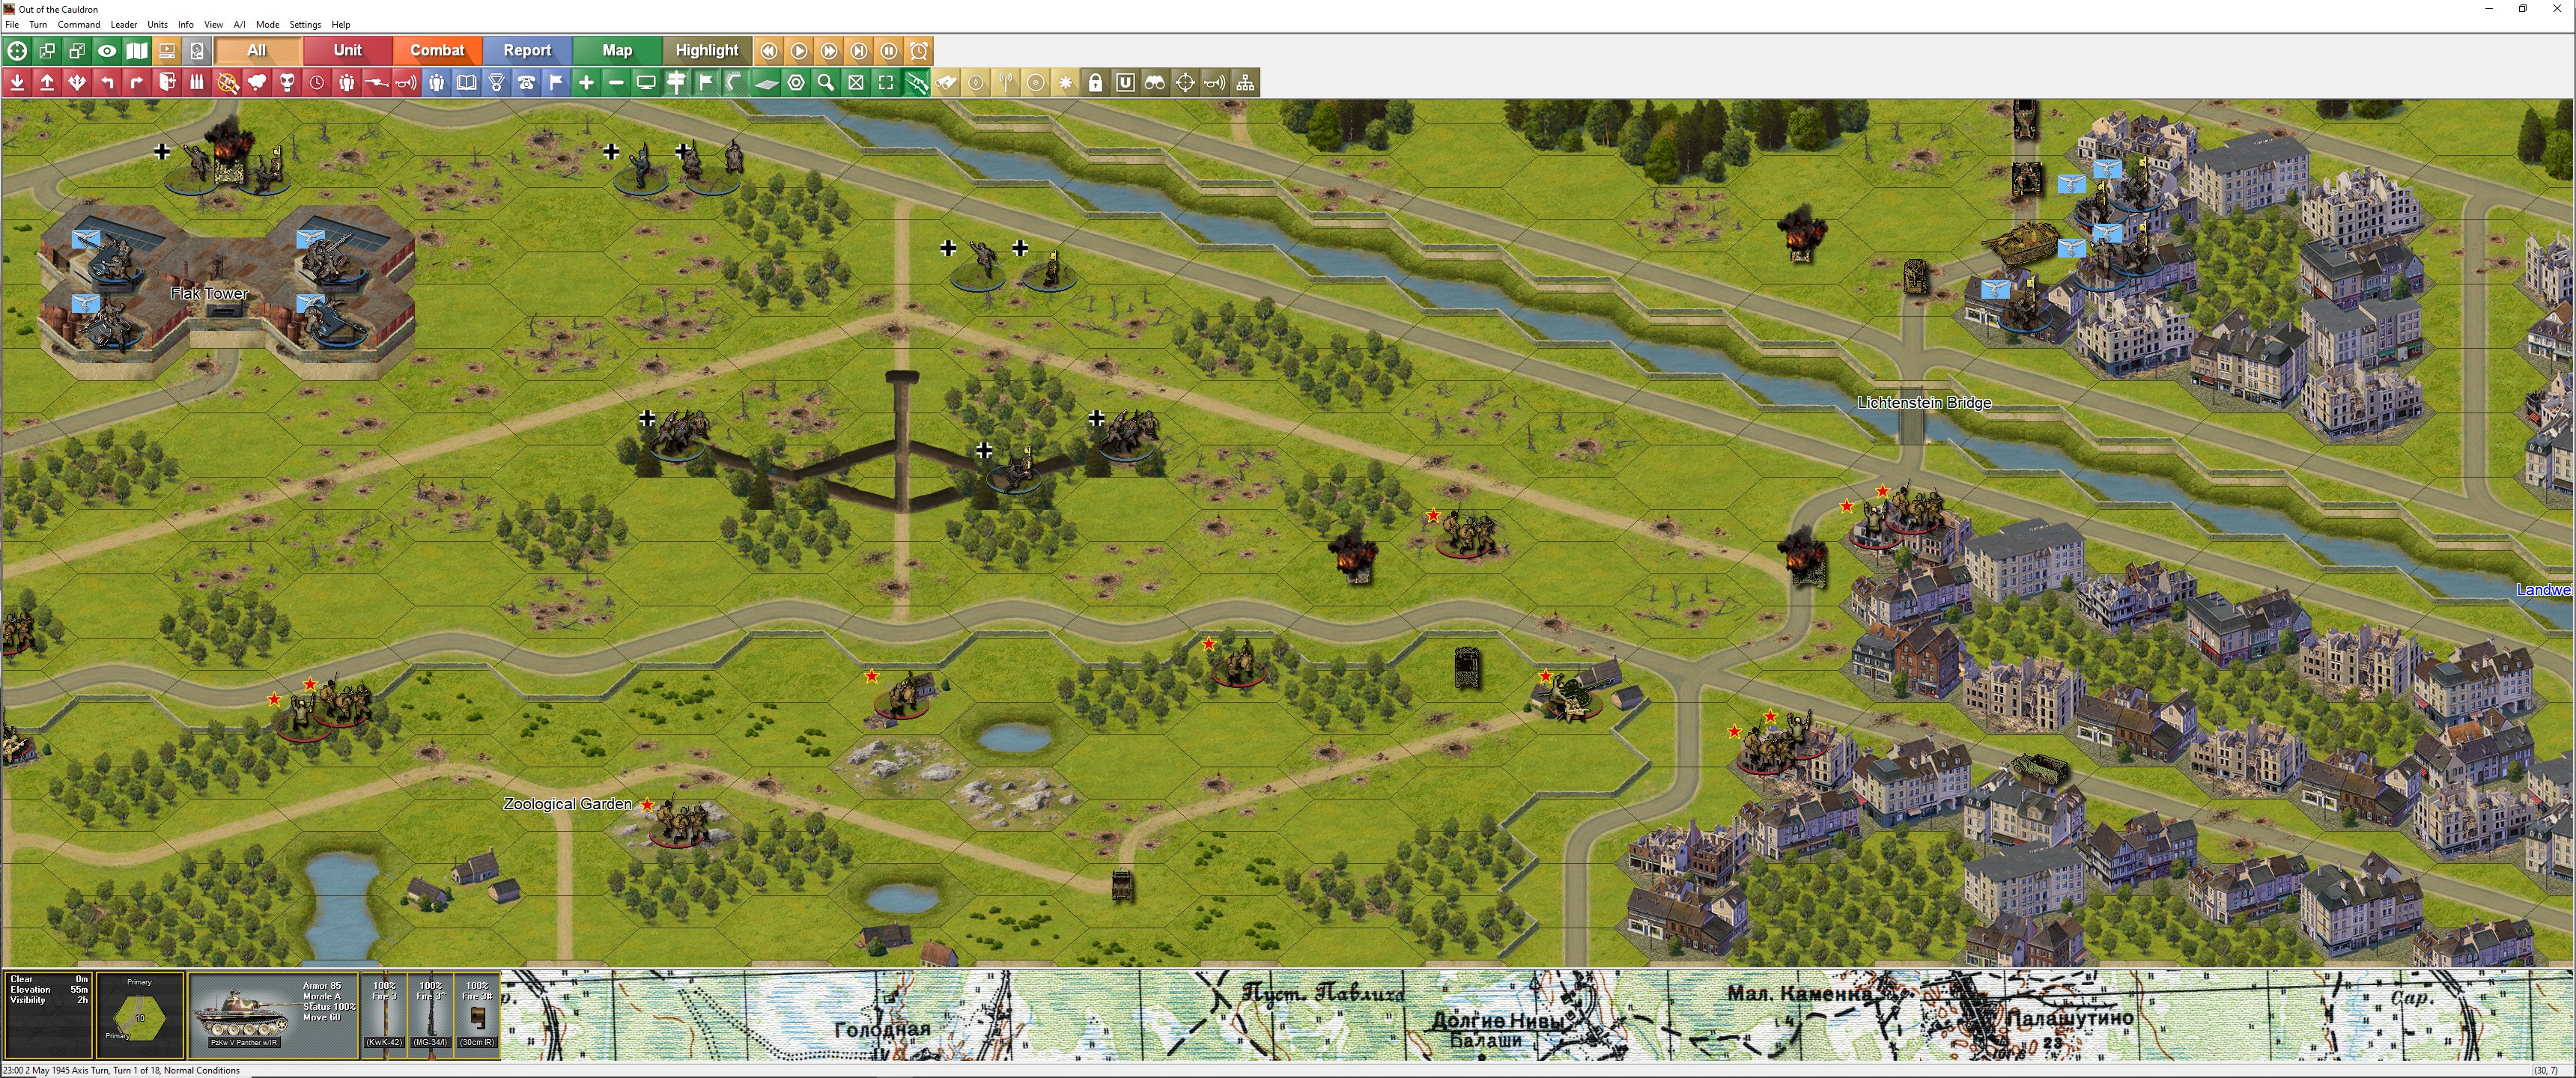This screenshot has width=2576, height=1078.
Task: Click the alarm clock icon
Action: (x=919, y=51)
